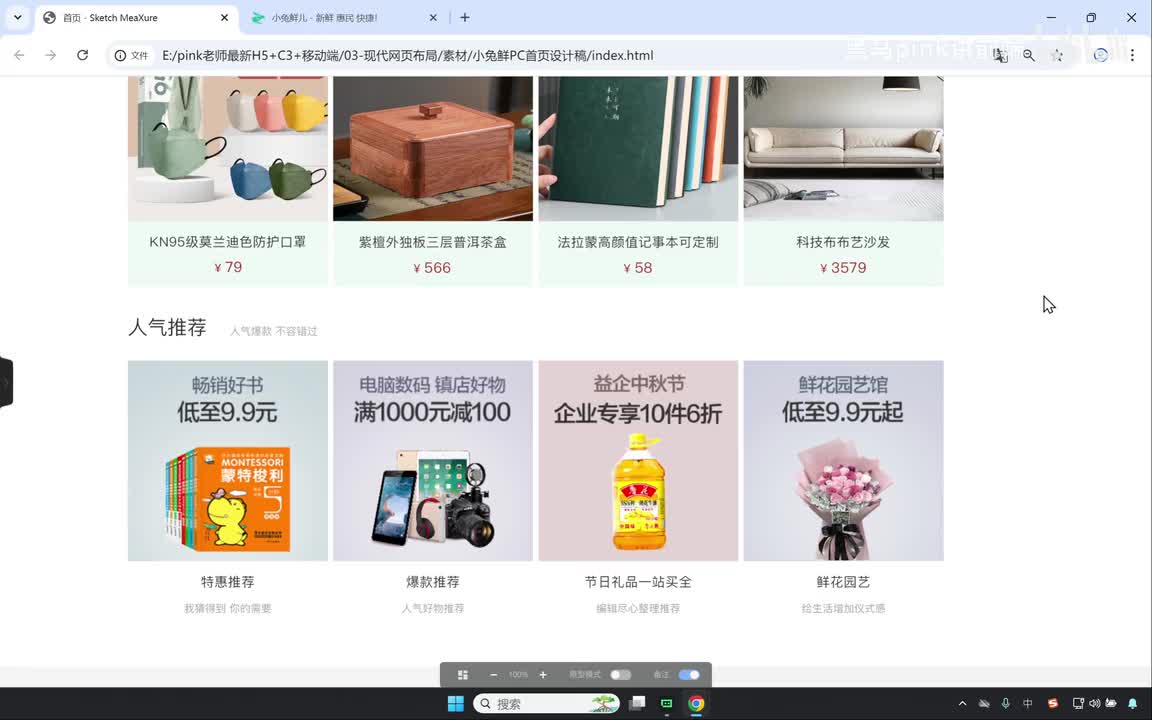Click the 人气推荐 section heading
Screen dimensions: 1152x720
(x=168, y=327)
